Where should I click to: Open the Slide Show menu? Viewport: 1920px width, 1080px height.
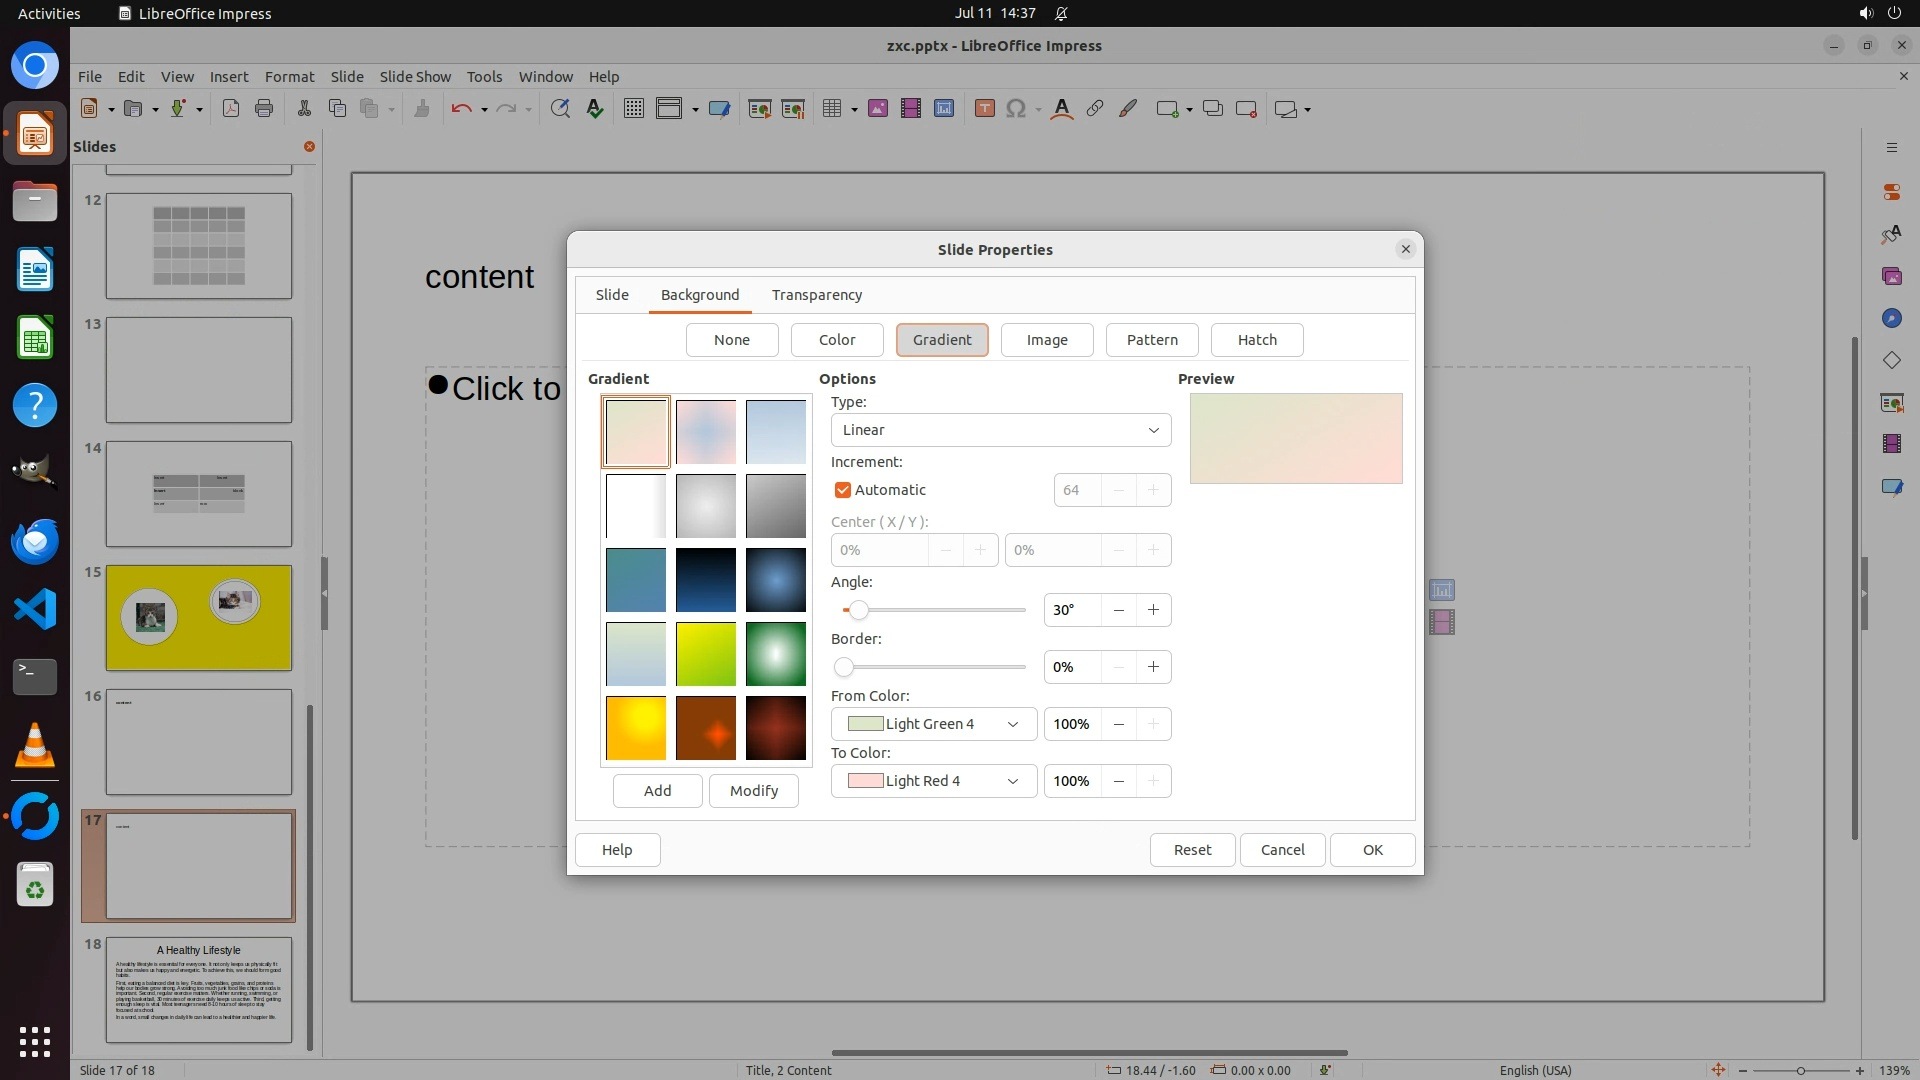(415, 76)
